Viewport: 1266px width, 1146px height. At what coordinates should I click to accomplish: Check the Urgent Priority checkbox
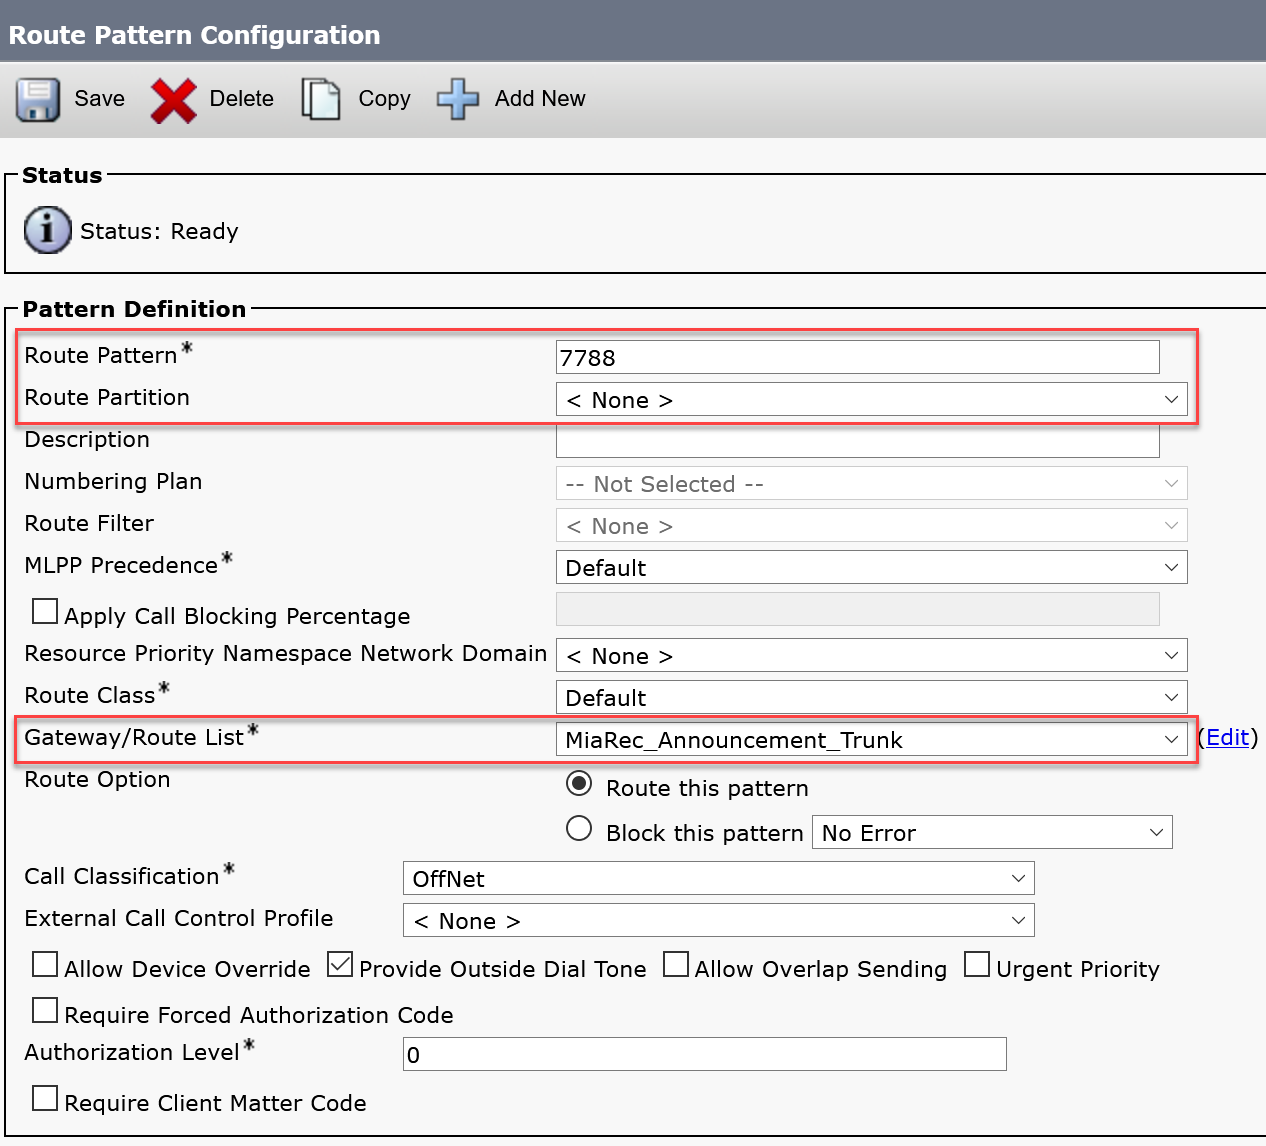coord(977,964)
